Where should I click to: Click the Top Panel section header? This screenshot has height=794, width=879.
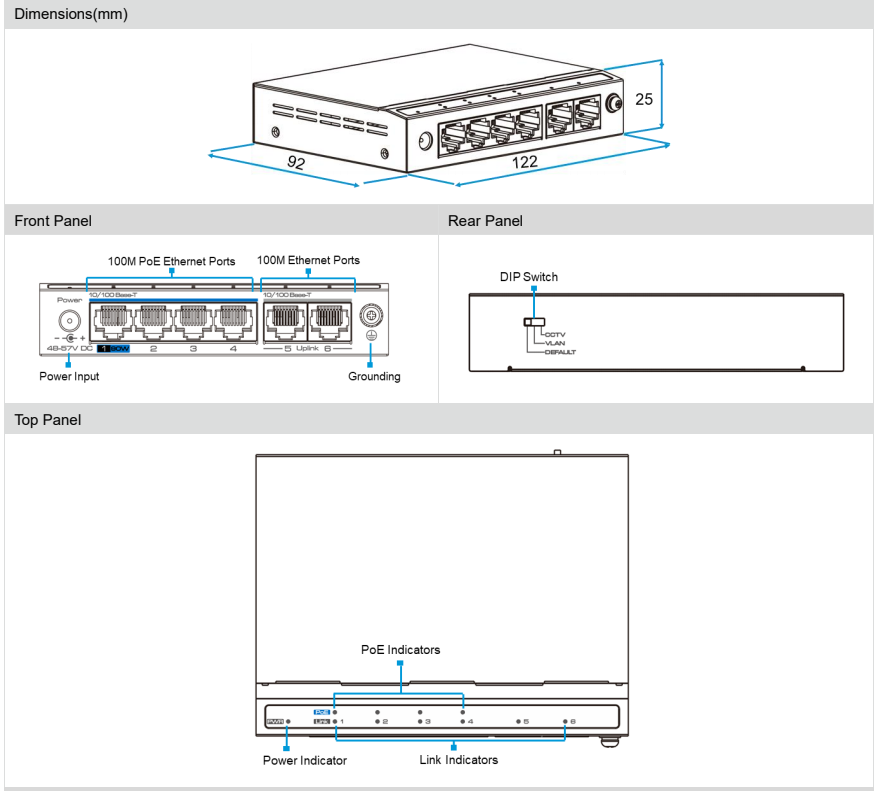pos(47,421)
